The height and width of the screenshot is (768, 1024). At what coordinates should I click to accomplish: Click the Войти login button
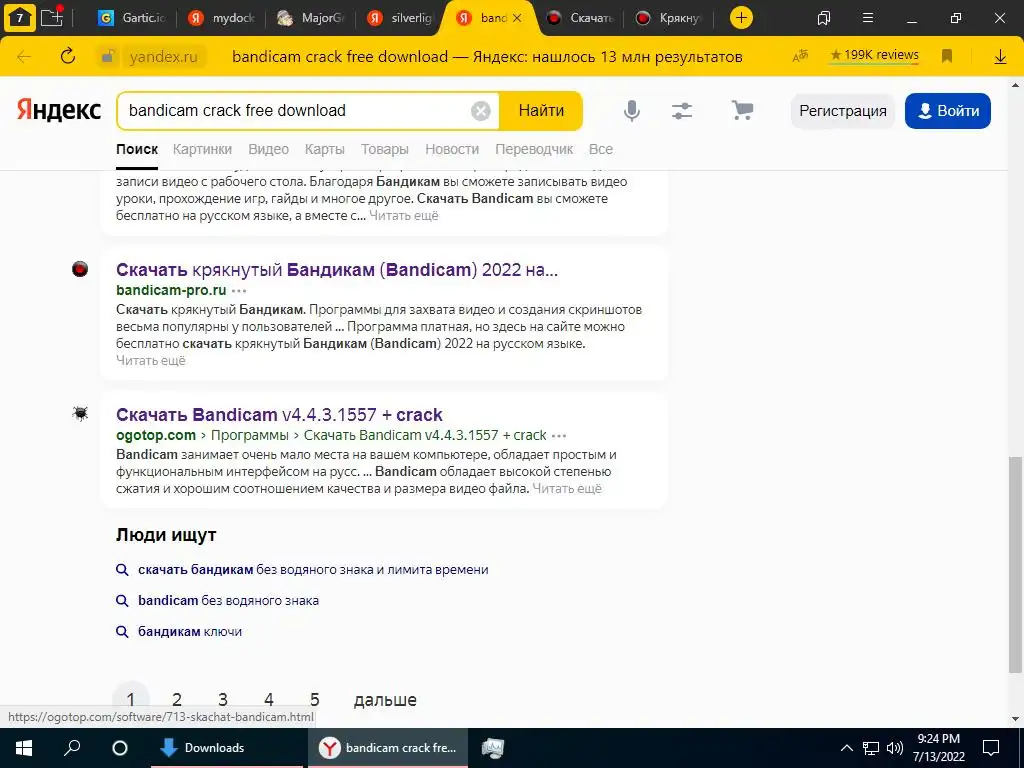click(948, 111)
